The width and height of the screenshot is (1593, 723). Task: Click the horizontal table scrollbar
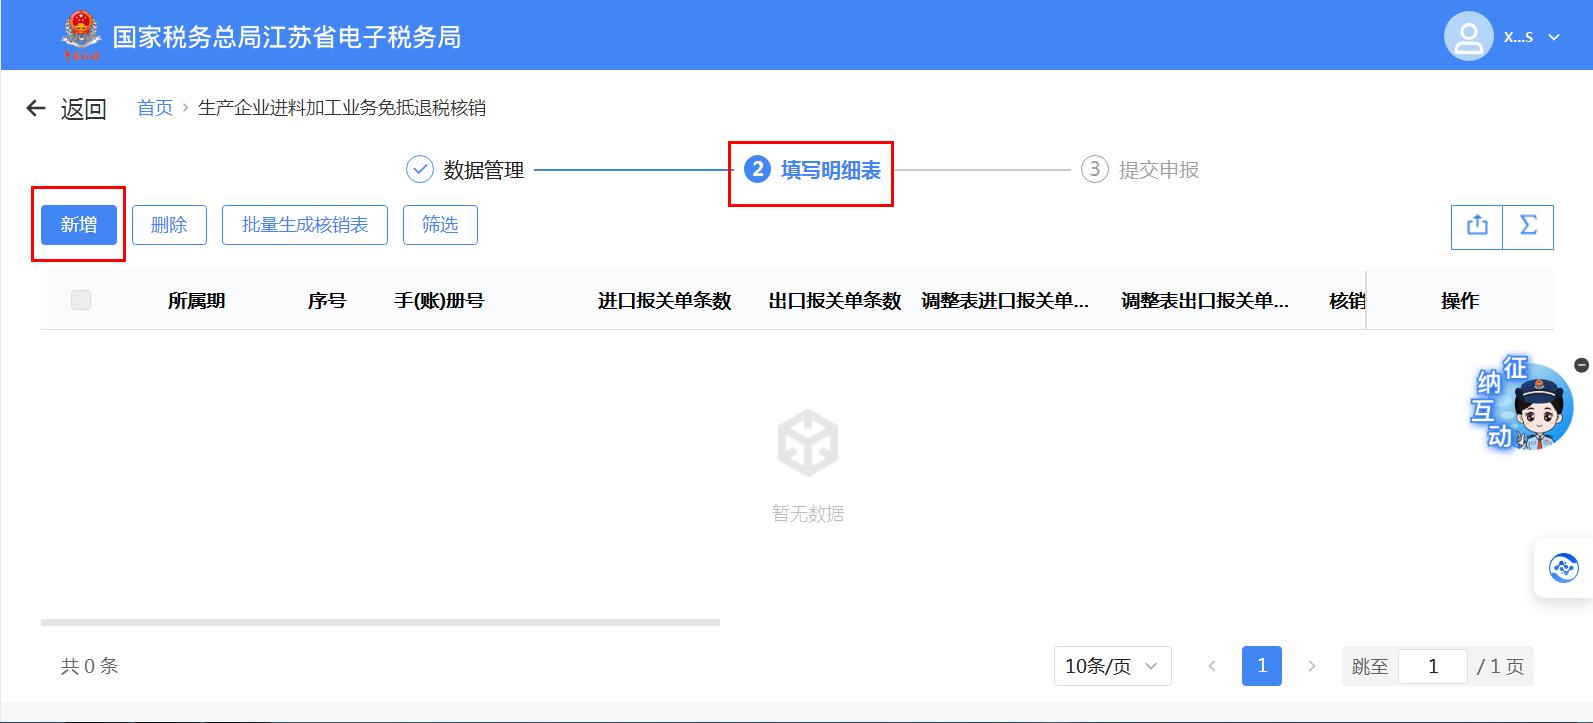(380, 622)
